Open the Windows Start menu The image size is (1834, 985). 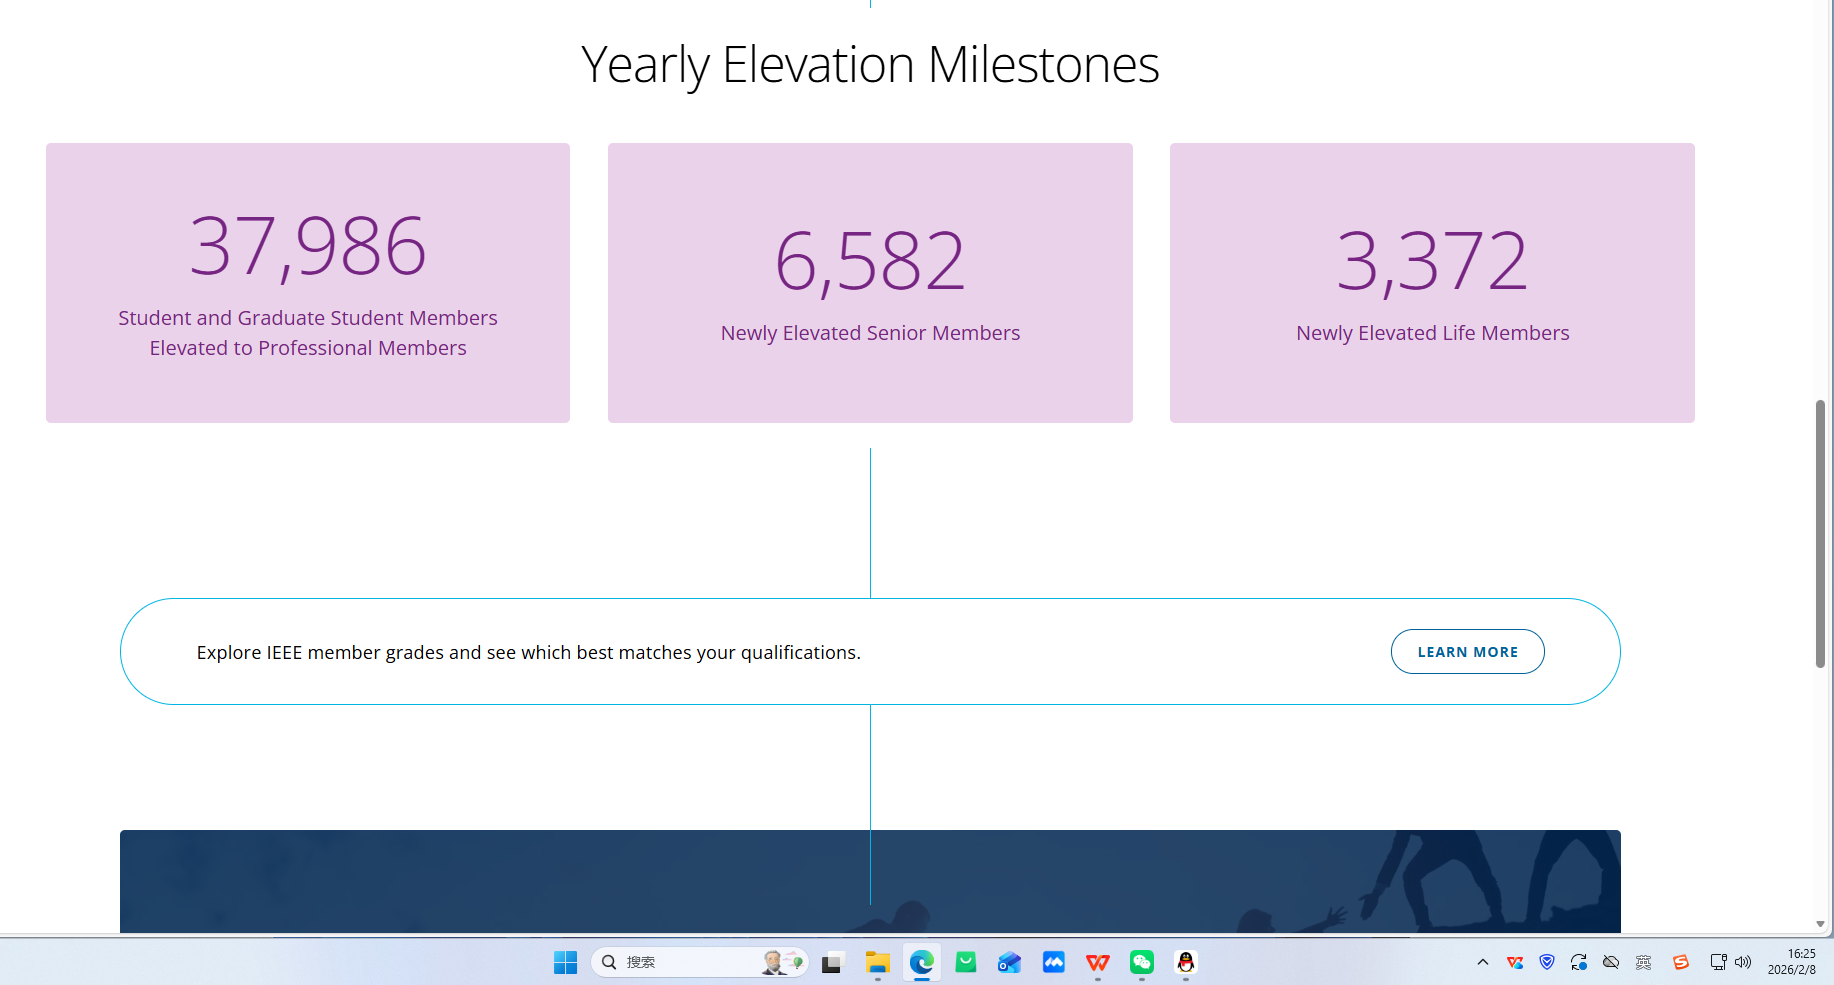click(x=565, y=962)
